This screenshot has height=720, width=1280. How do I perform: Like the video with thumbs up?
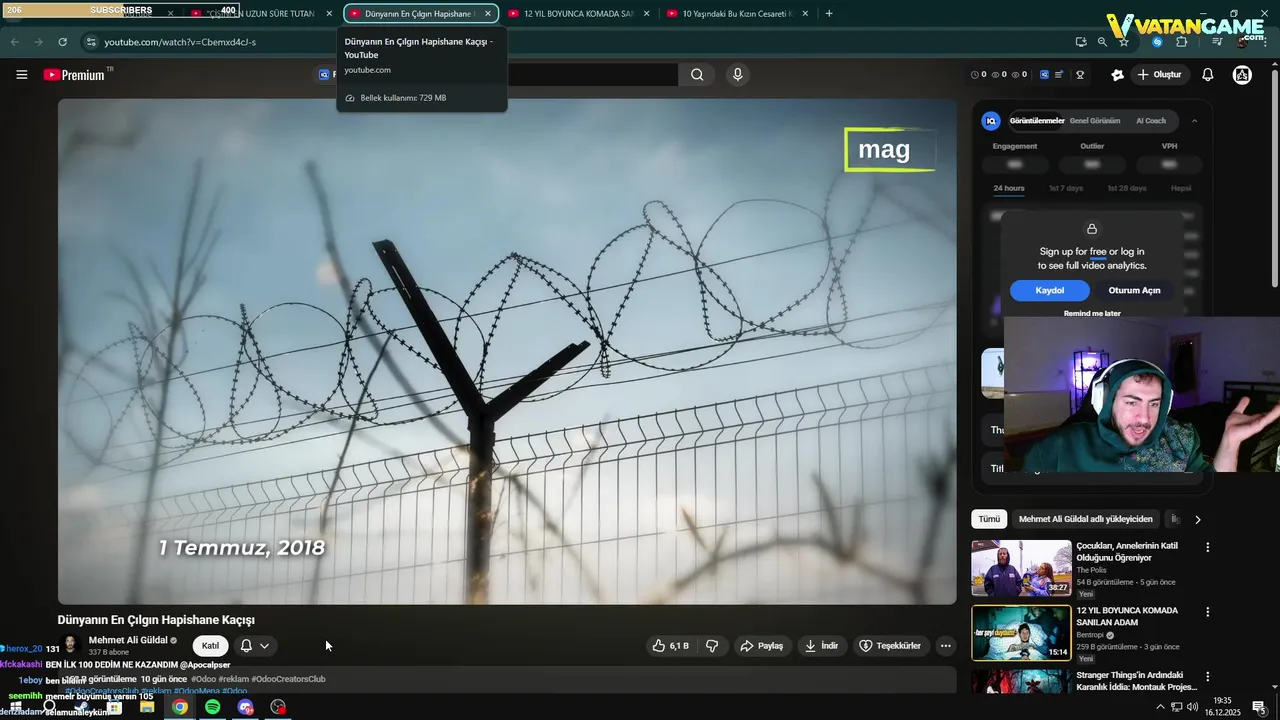pyautogui.click(x=670, y=646)
